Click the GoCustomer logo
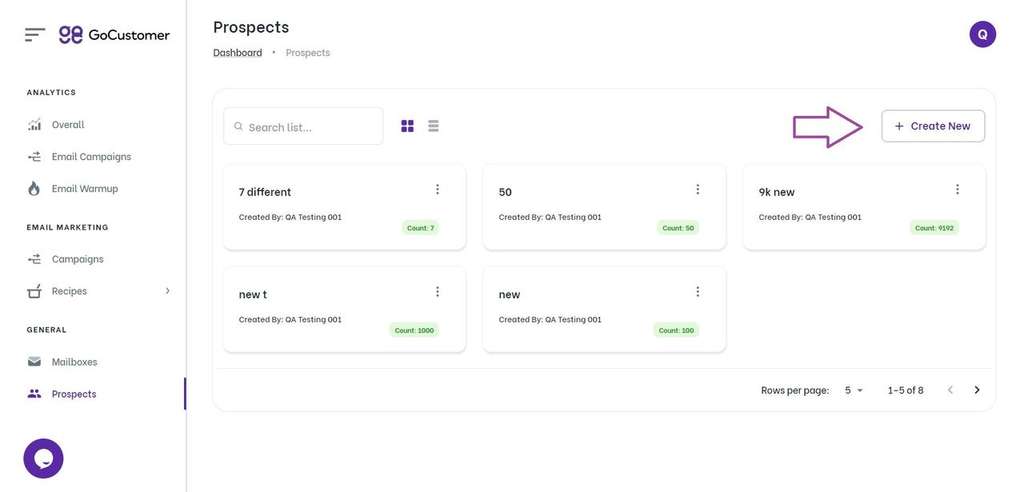 [x=114, y=35]
